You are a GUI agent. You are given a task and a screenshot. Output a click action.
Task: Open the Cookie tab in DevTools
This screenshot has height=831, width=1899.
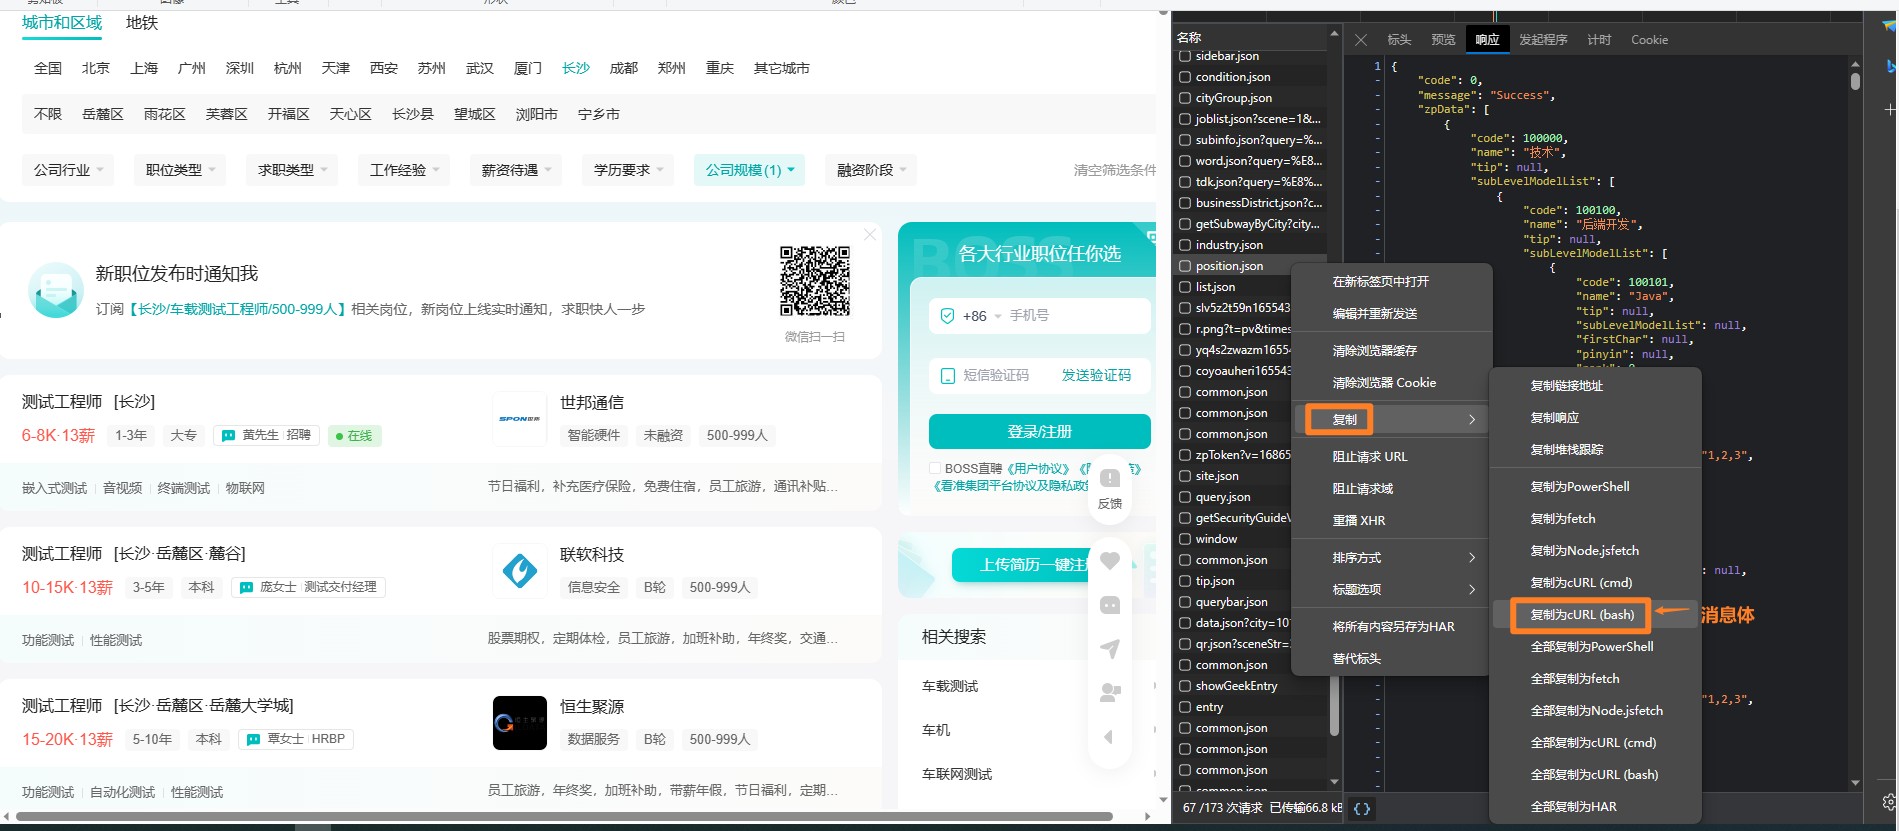click(1649, 40)
